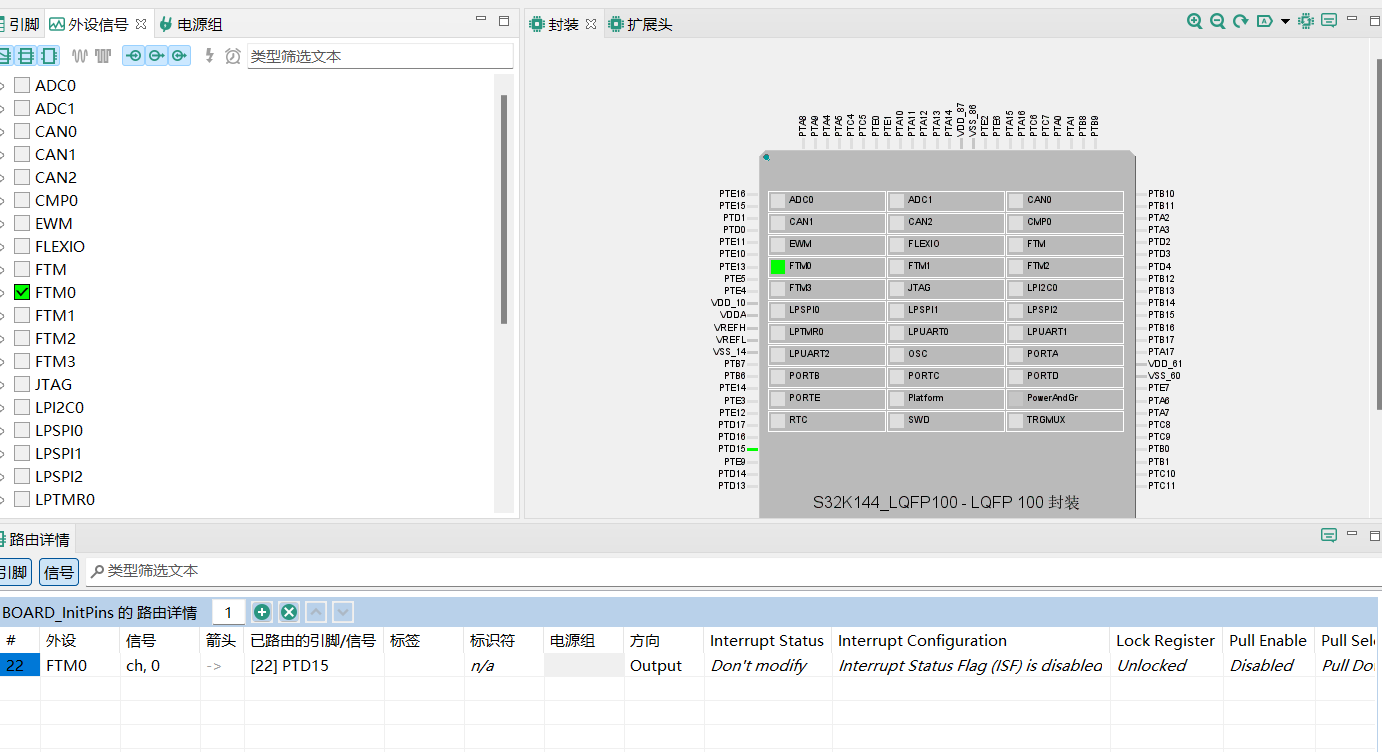Click the chip package switch icon

click(1306, 21)
